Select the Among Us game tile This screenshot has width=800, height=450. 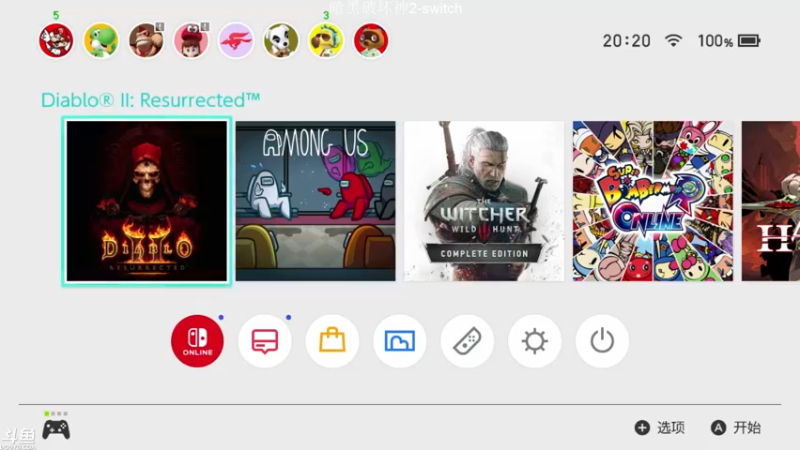click(315, 201)
